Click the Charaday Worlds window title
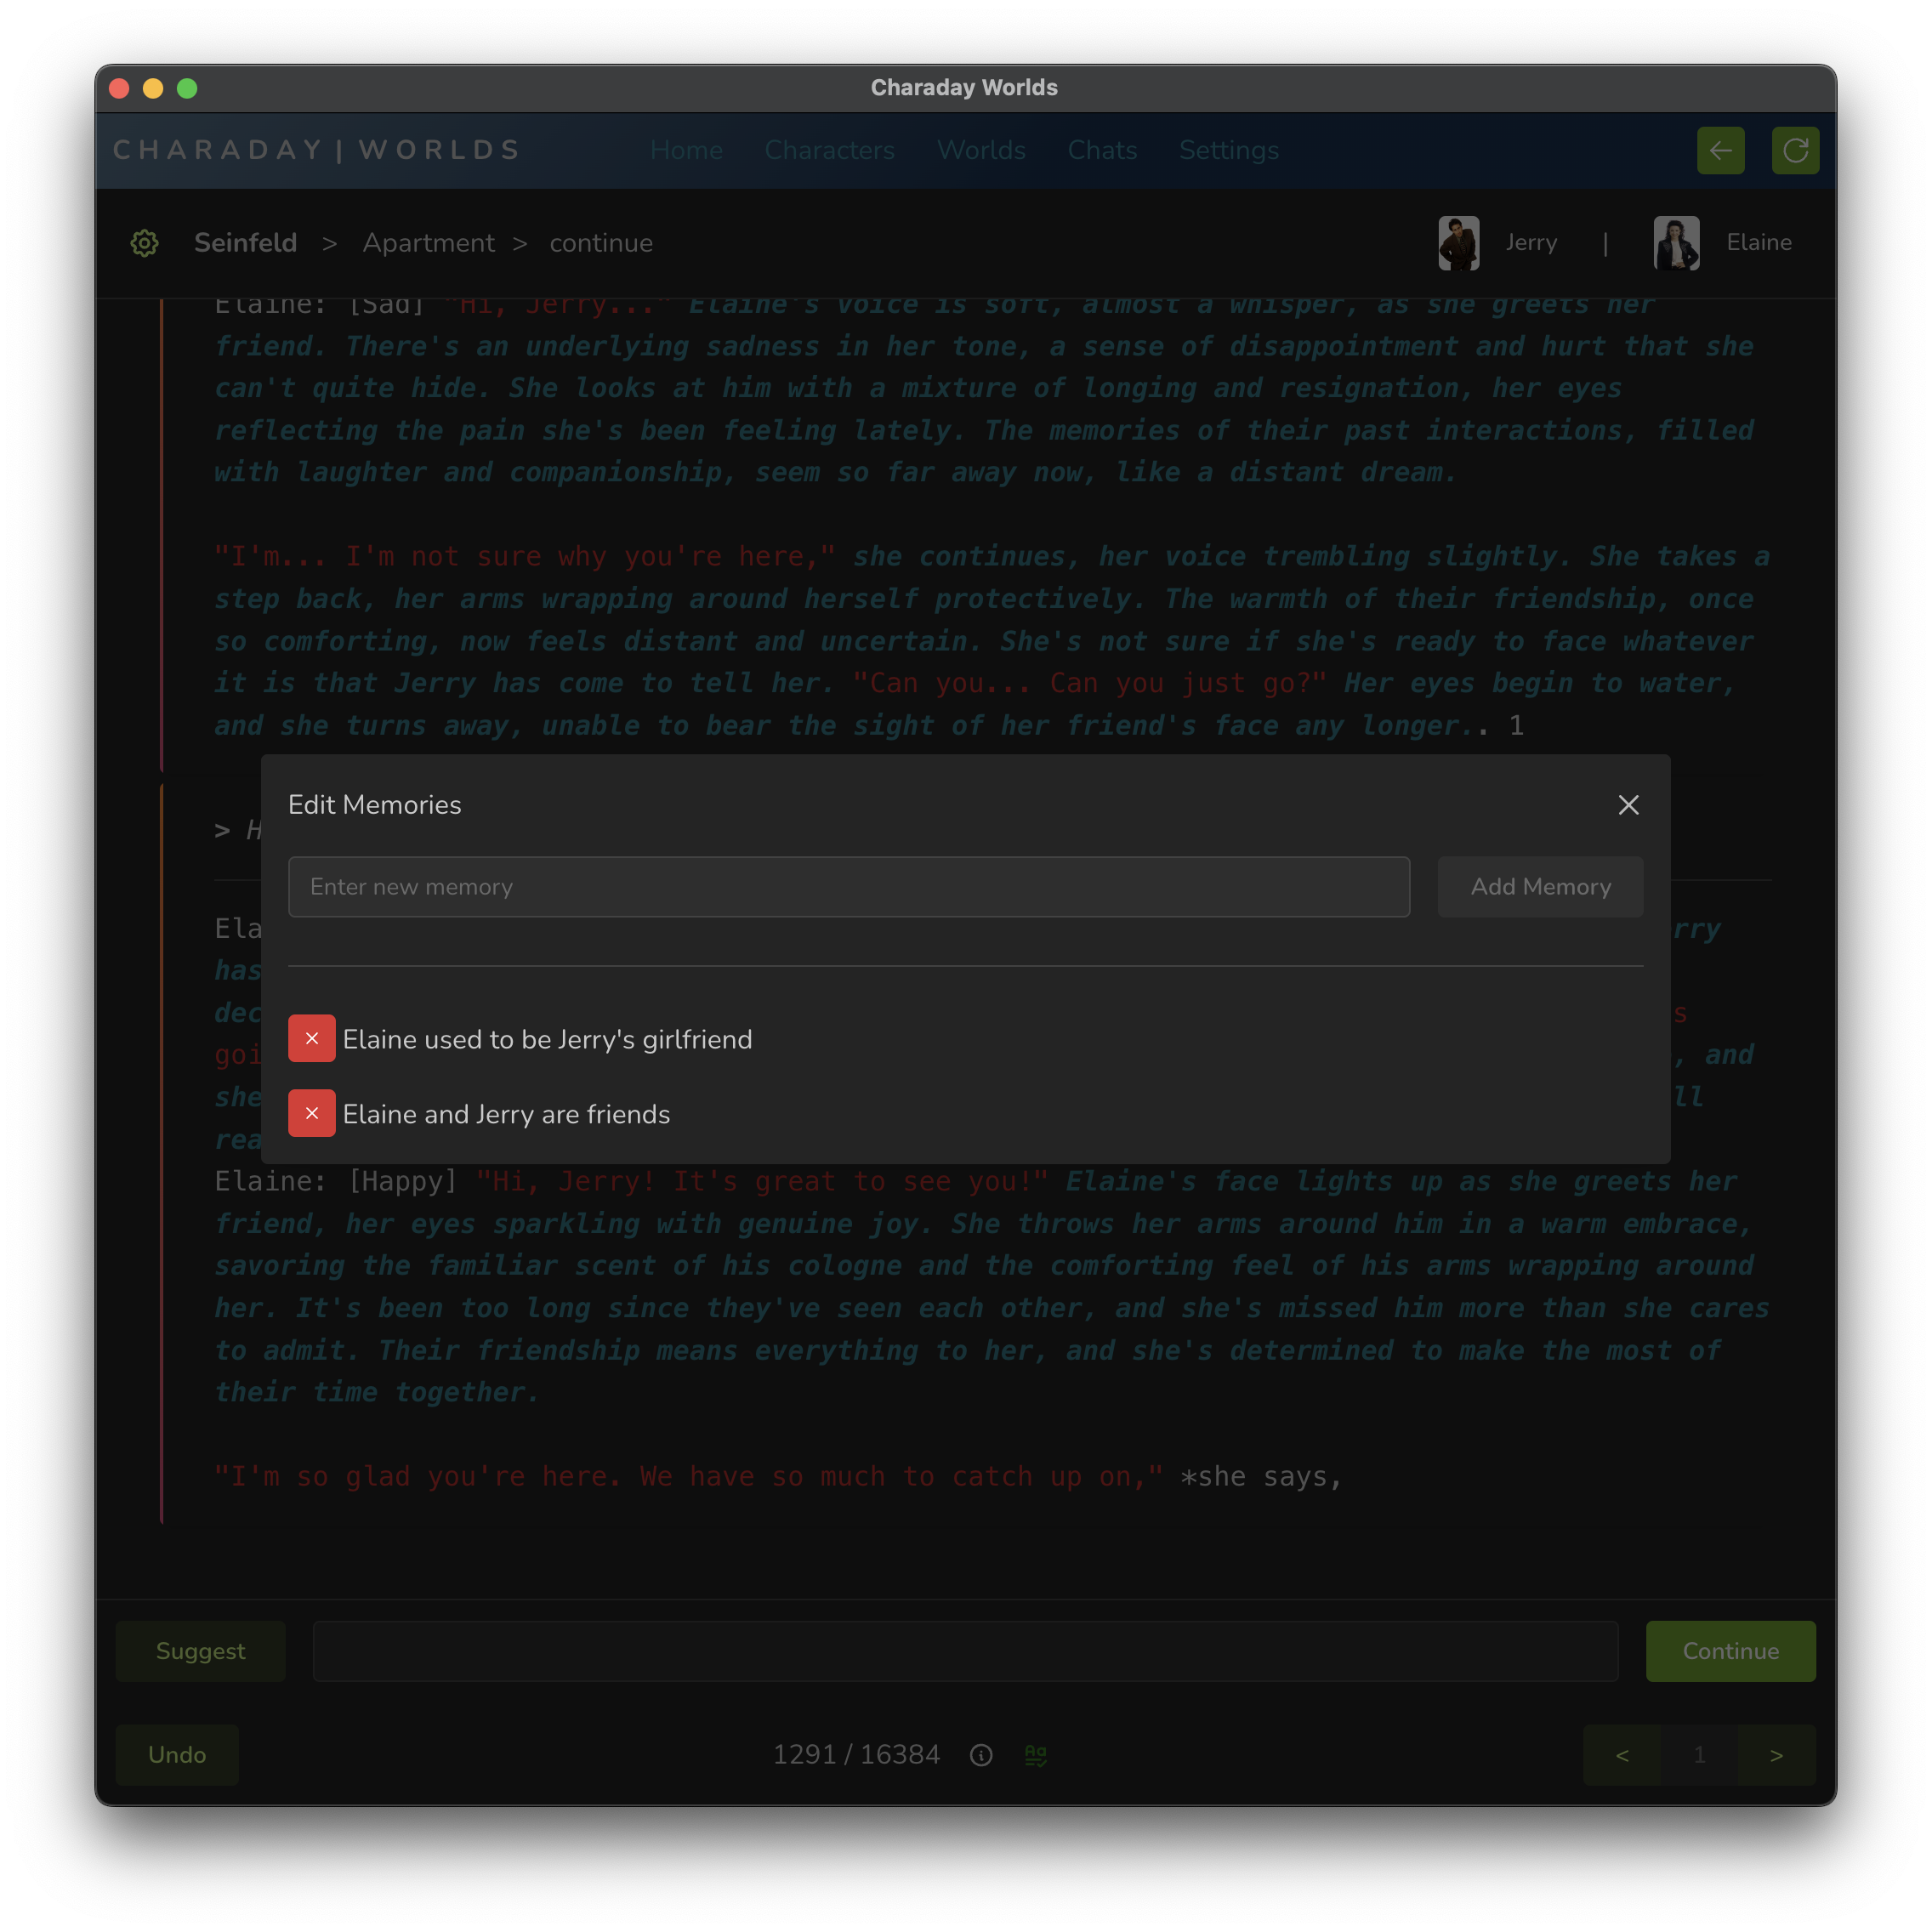 pos(964,88)
